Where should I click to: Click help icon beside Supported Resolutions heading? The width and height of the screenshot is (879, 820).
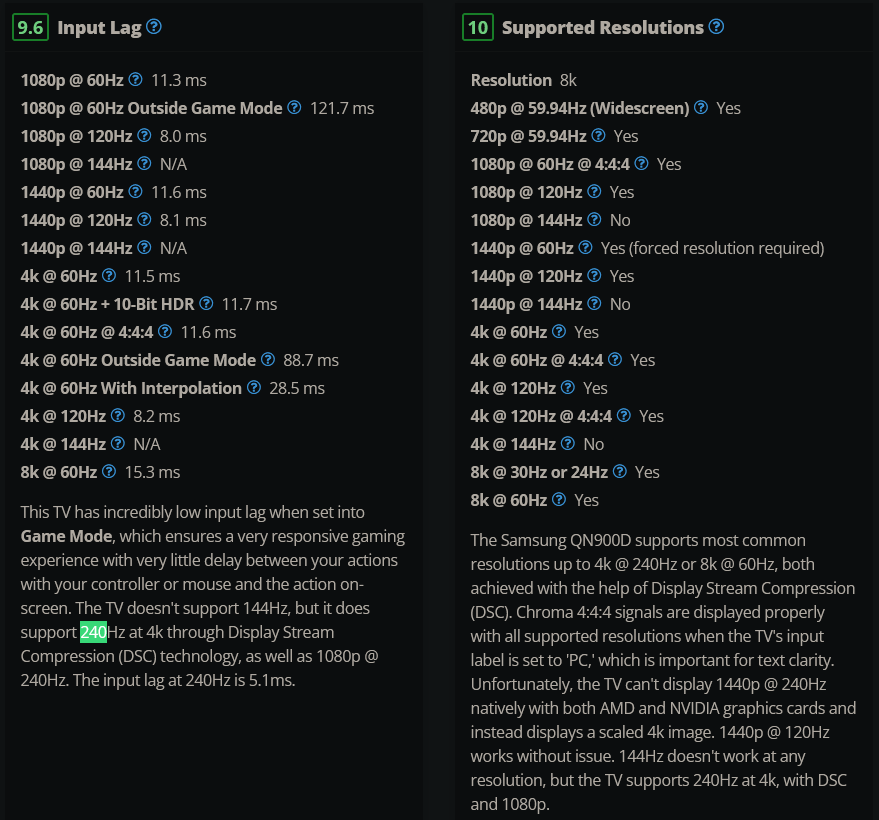(x=716, y=27)
